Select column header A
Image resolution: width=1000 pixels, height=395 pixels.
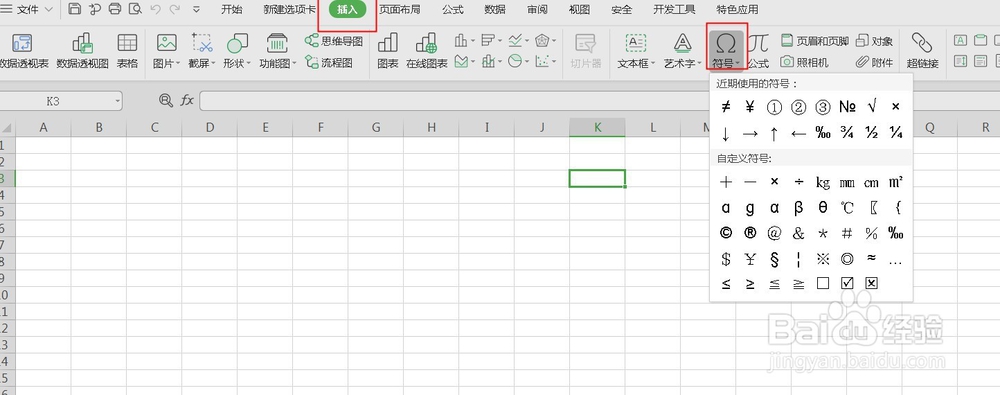click(x=43, y=128)
